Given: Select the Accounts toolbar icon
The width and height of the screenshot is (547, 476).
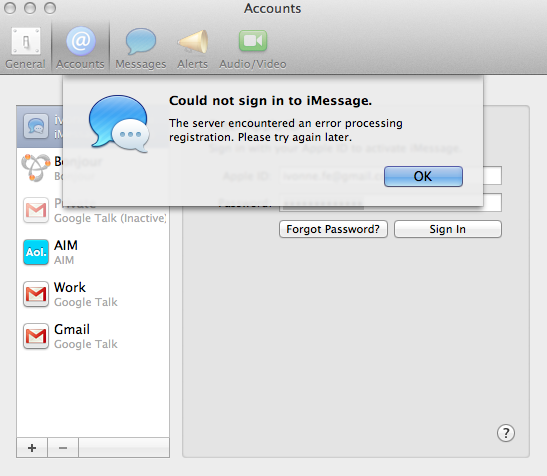Looking at the screenshot, I should (x=81, y=48).
